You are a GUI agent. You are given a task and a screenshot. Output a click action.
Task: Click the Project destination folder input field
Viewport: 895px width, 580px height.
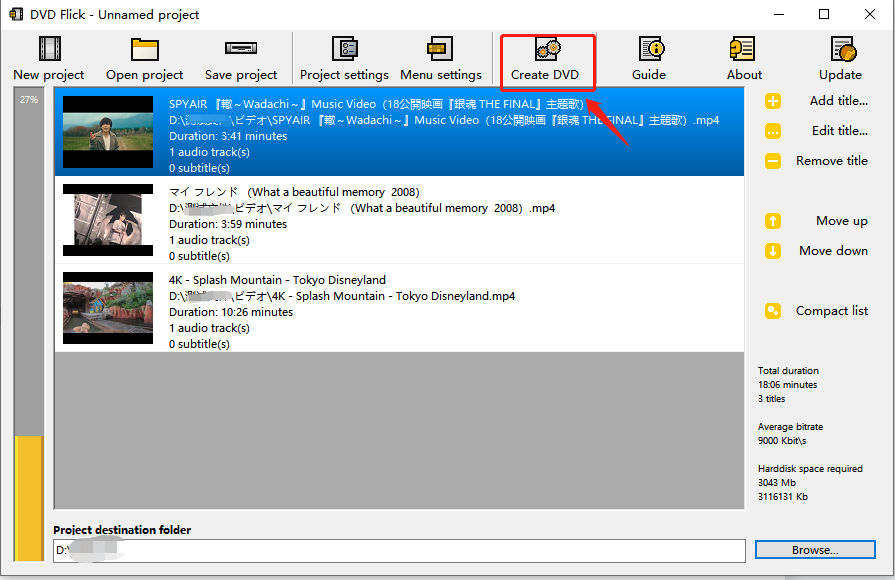click(x=400, y=551)
